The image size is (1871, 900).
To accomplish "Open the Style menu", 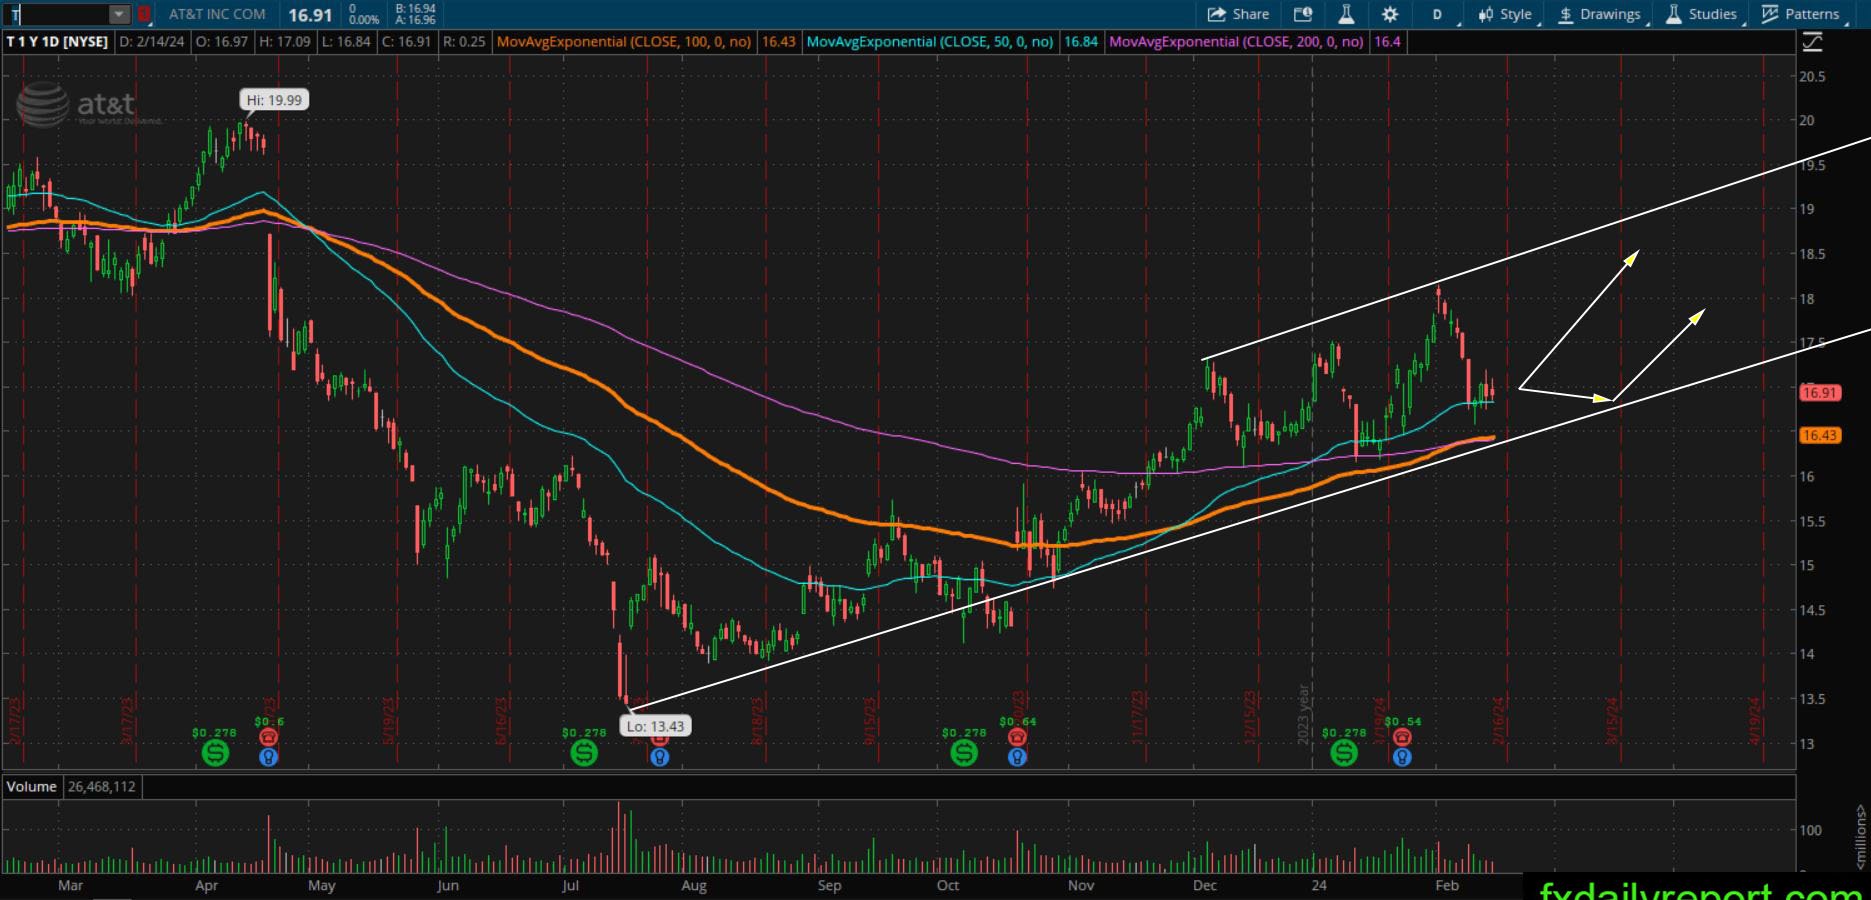I will [1506, 14].
